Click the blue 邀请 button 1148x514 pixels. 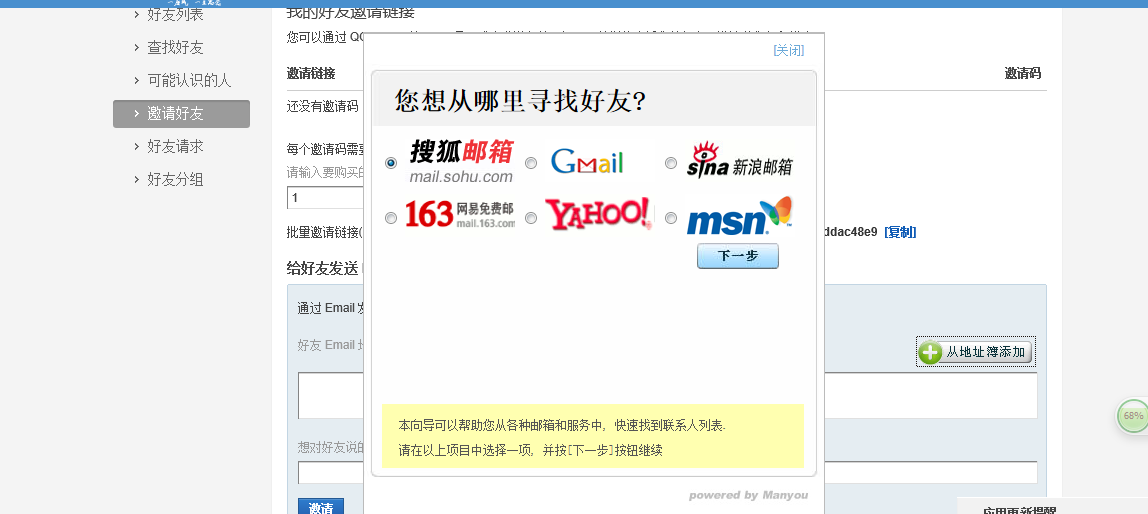pyautogui.click(x=321, y=507)
